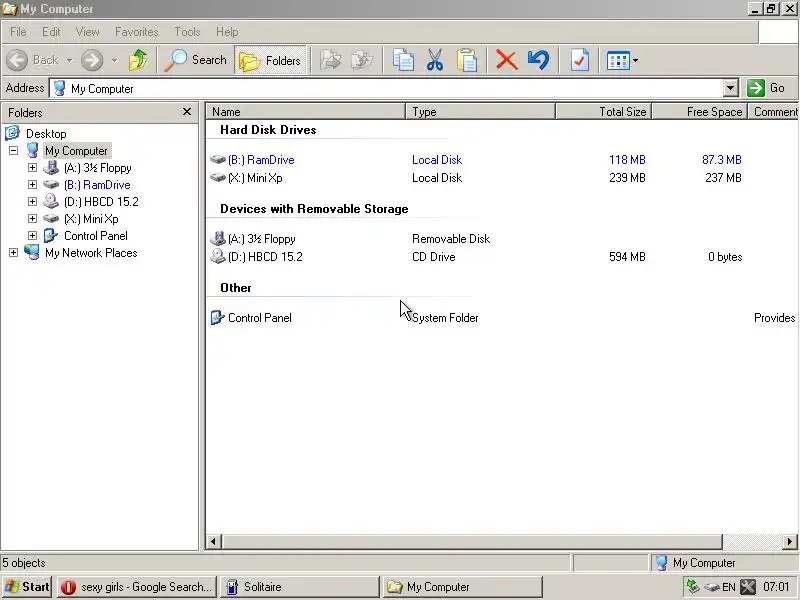Switch to the Opera Google Search taskbar button

tap(137, 587)
